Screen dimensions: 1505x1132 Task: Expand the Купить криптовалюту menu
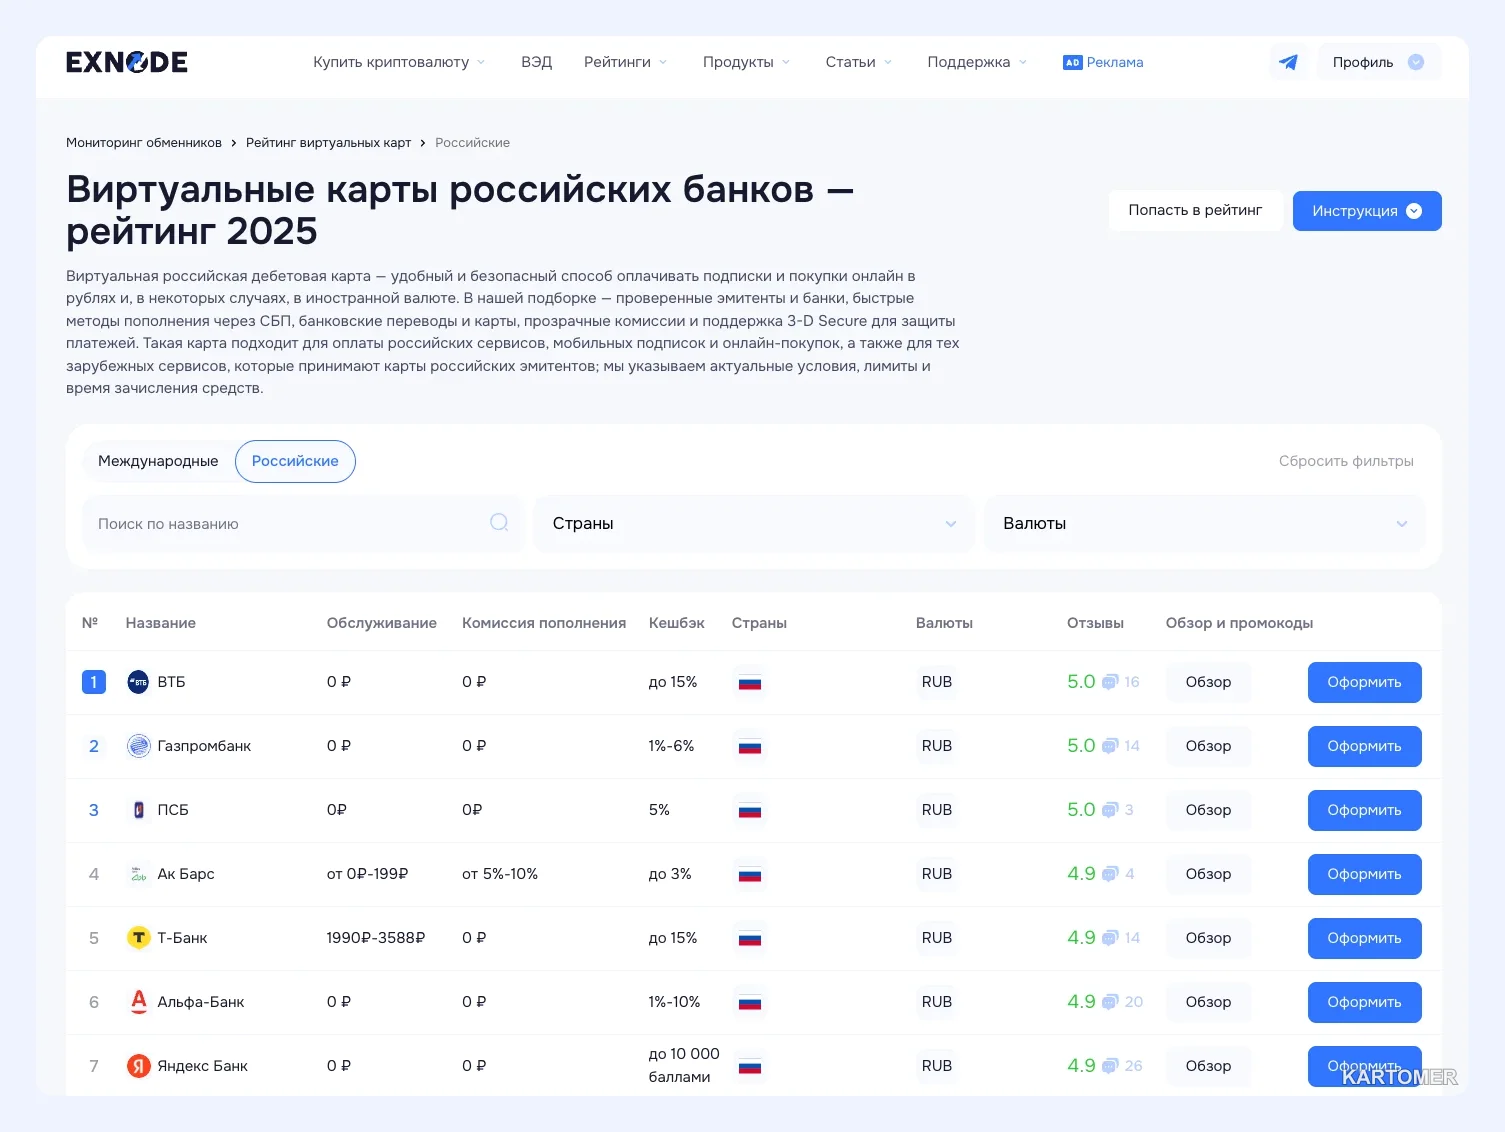click(399, 62)
